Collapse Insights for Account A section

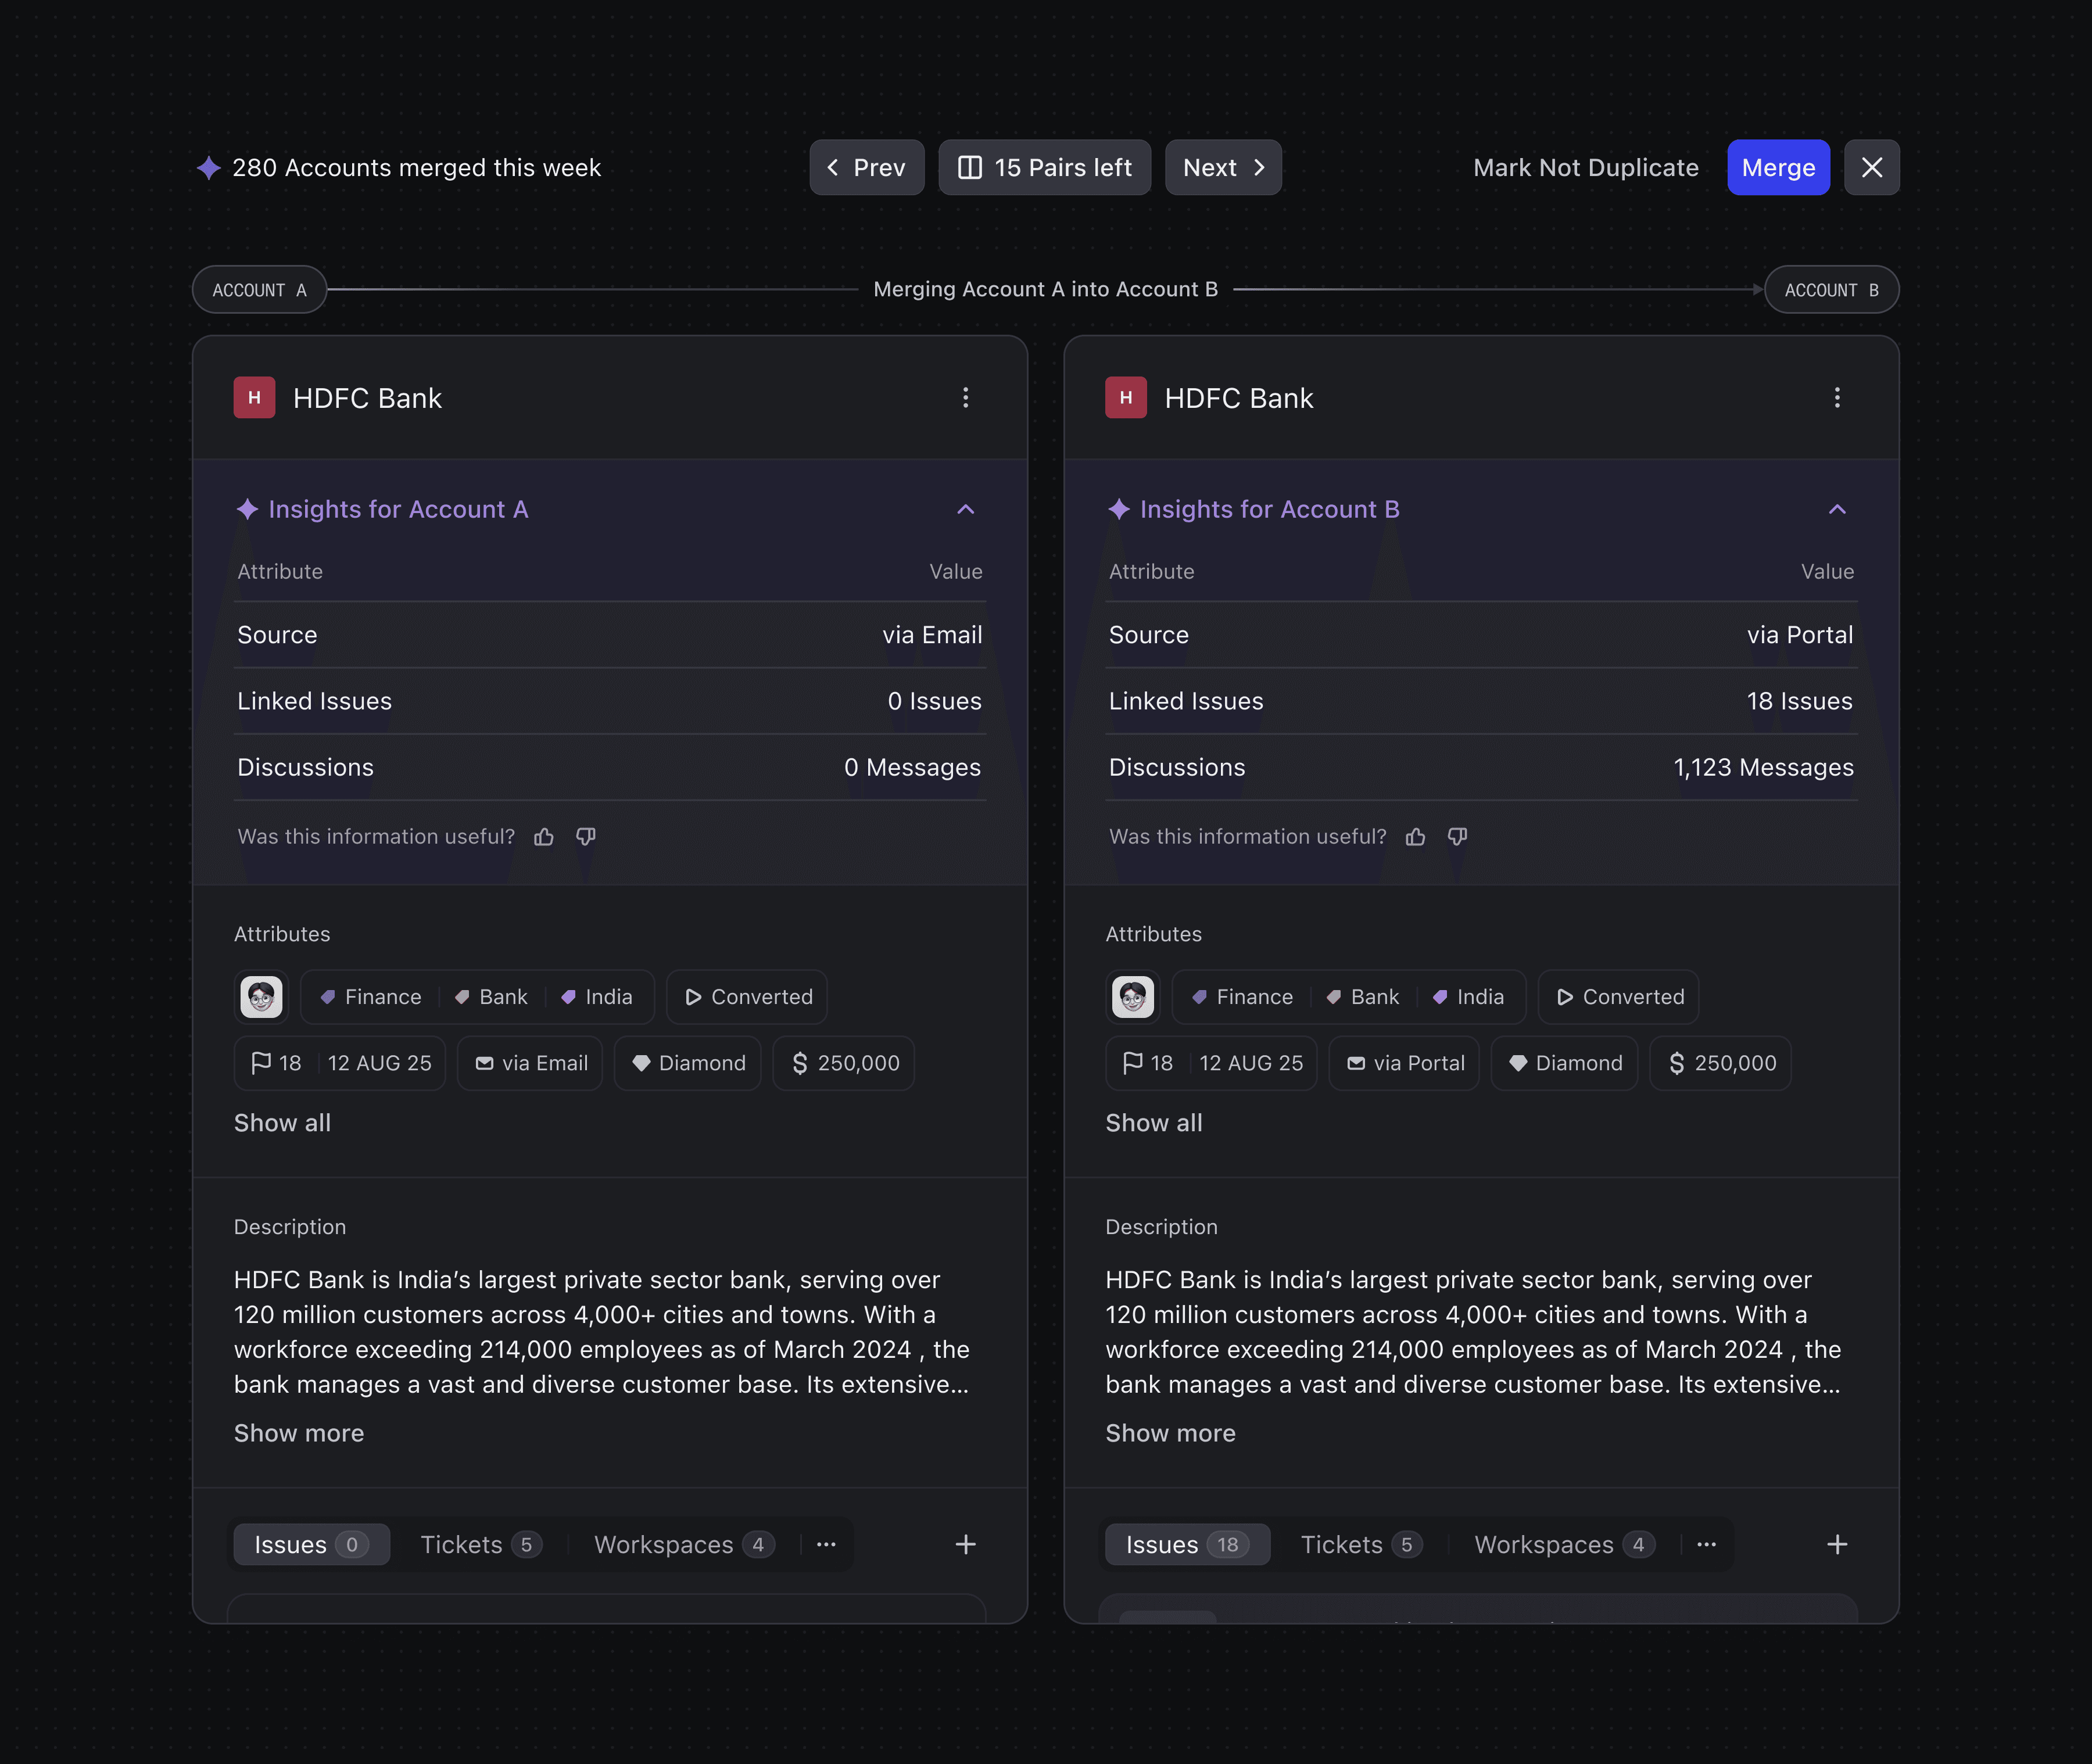click(x=965, y=510)
